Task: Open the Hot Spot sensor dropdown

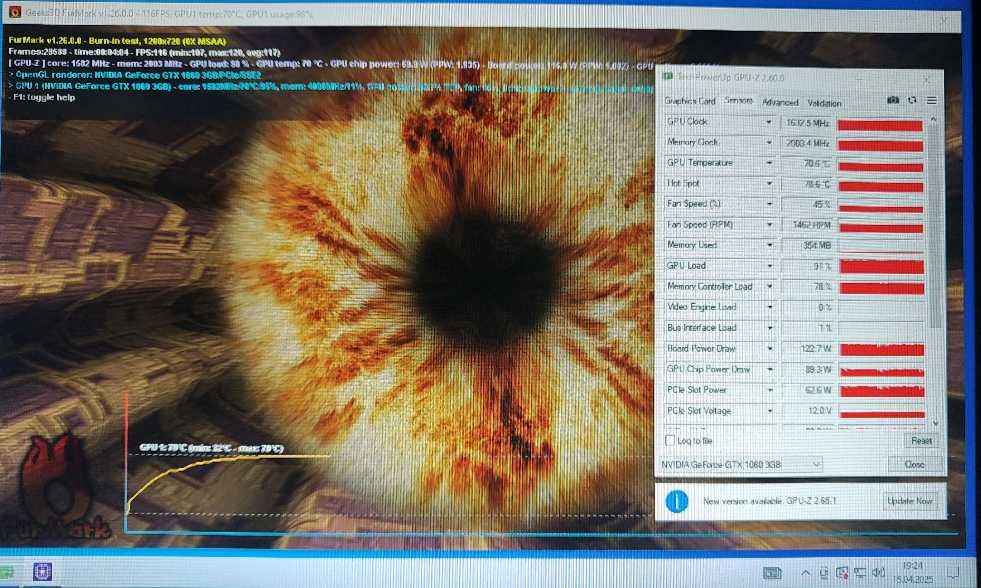Action: pos(769,184)
